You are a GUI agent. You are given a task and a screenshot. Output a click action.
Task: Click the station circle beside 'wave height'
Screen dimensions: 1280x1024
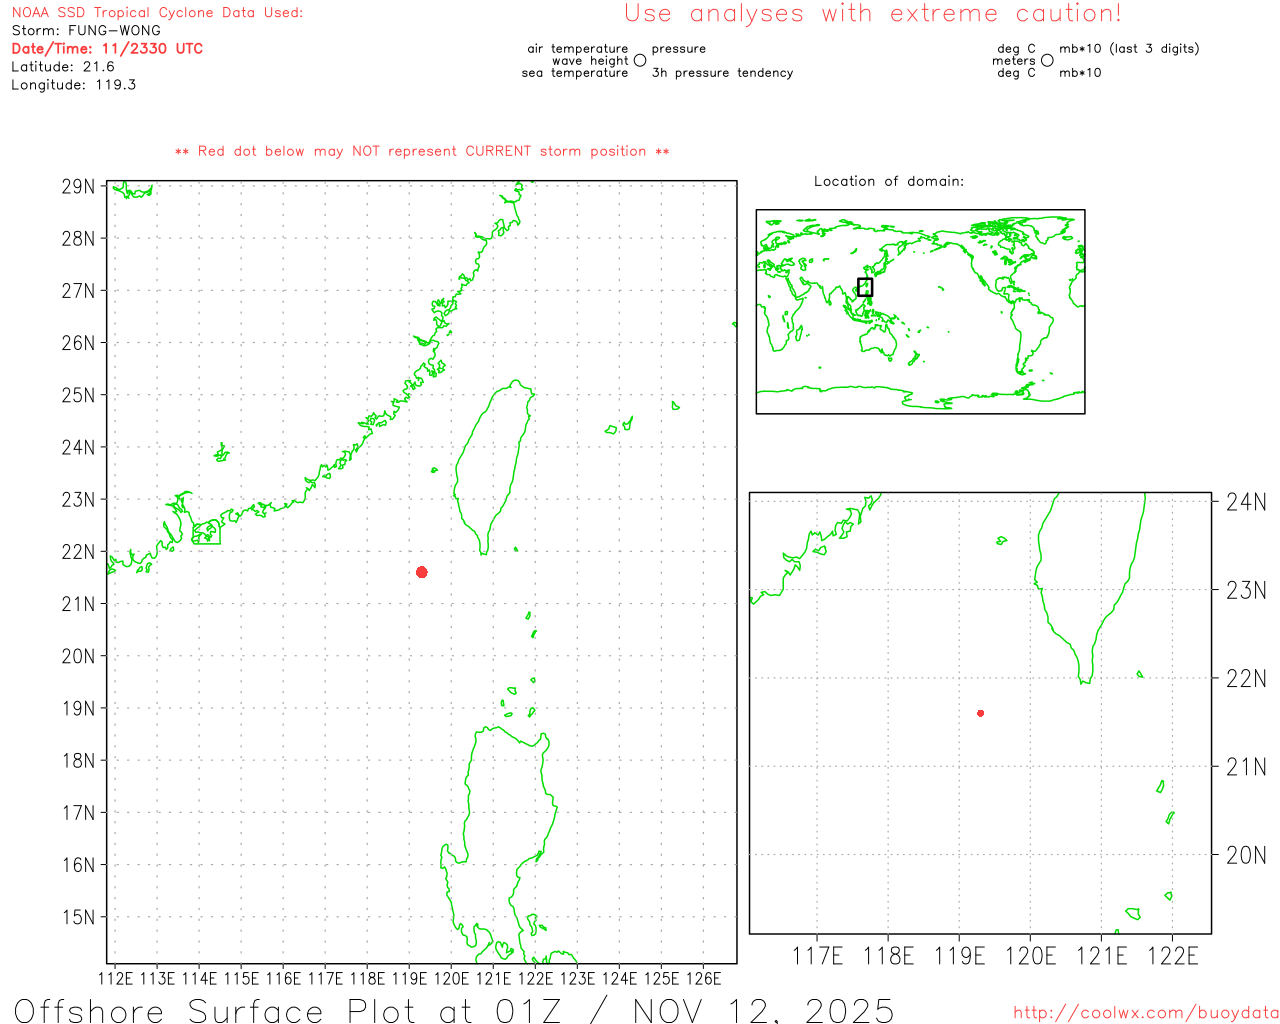[640, 61]
